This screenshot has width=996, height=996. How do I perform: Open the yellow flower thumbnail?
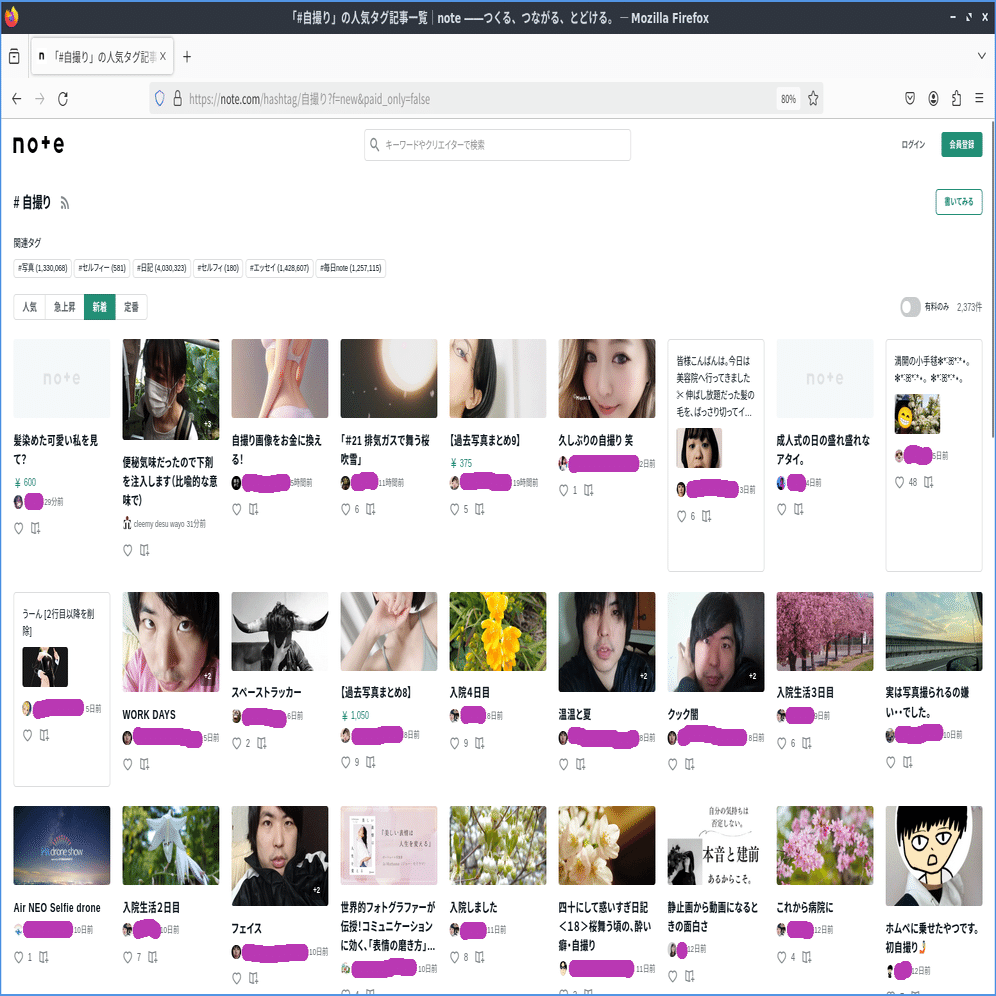coord(497,631)
